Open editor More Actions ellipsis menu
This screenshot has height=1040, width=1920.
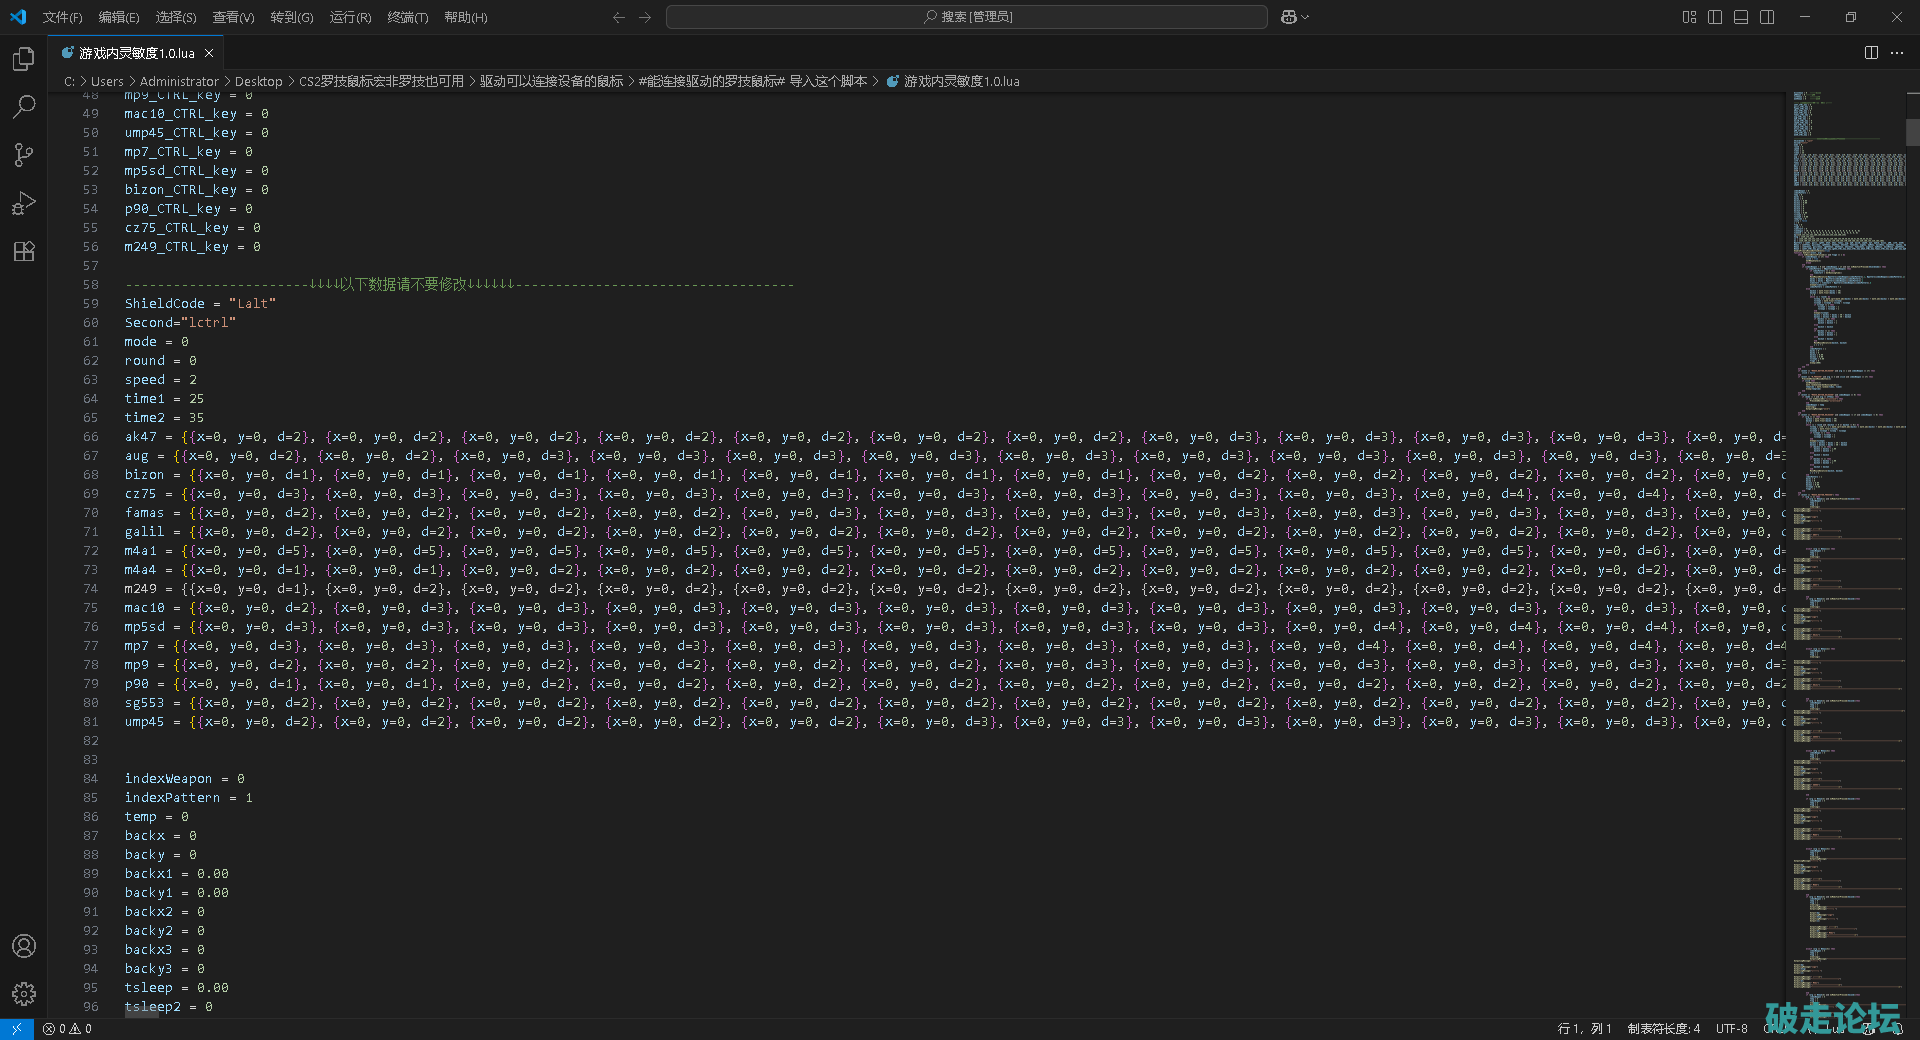click(1897, 53)
